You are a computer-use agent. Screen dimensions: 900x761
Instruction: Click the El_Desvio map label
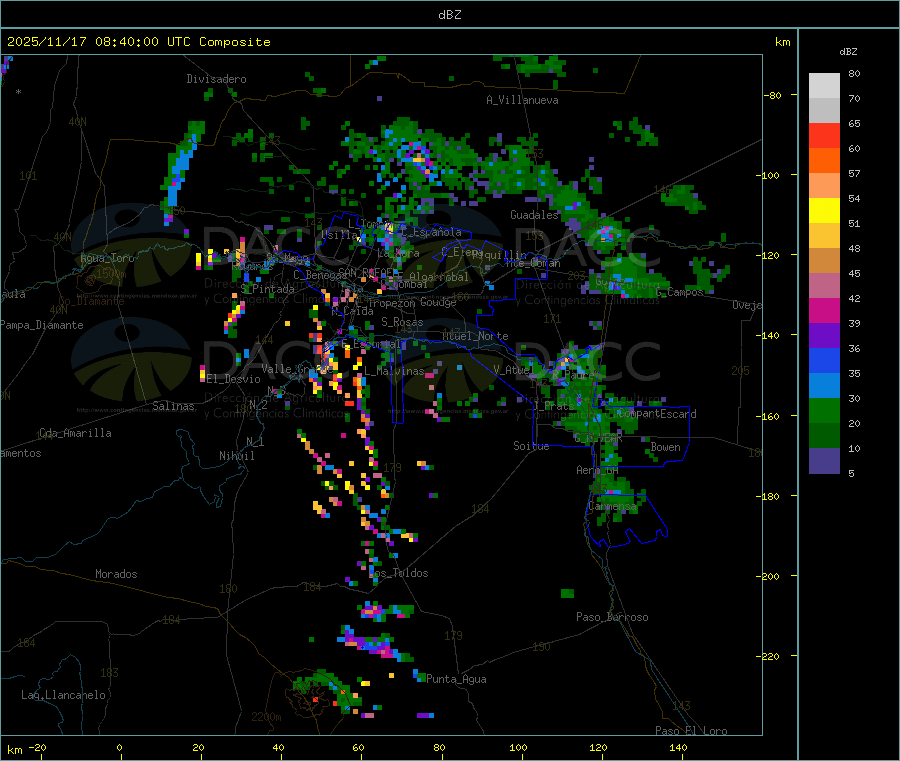pyautogui.click(x=233, y=379)
